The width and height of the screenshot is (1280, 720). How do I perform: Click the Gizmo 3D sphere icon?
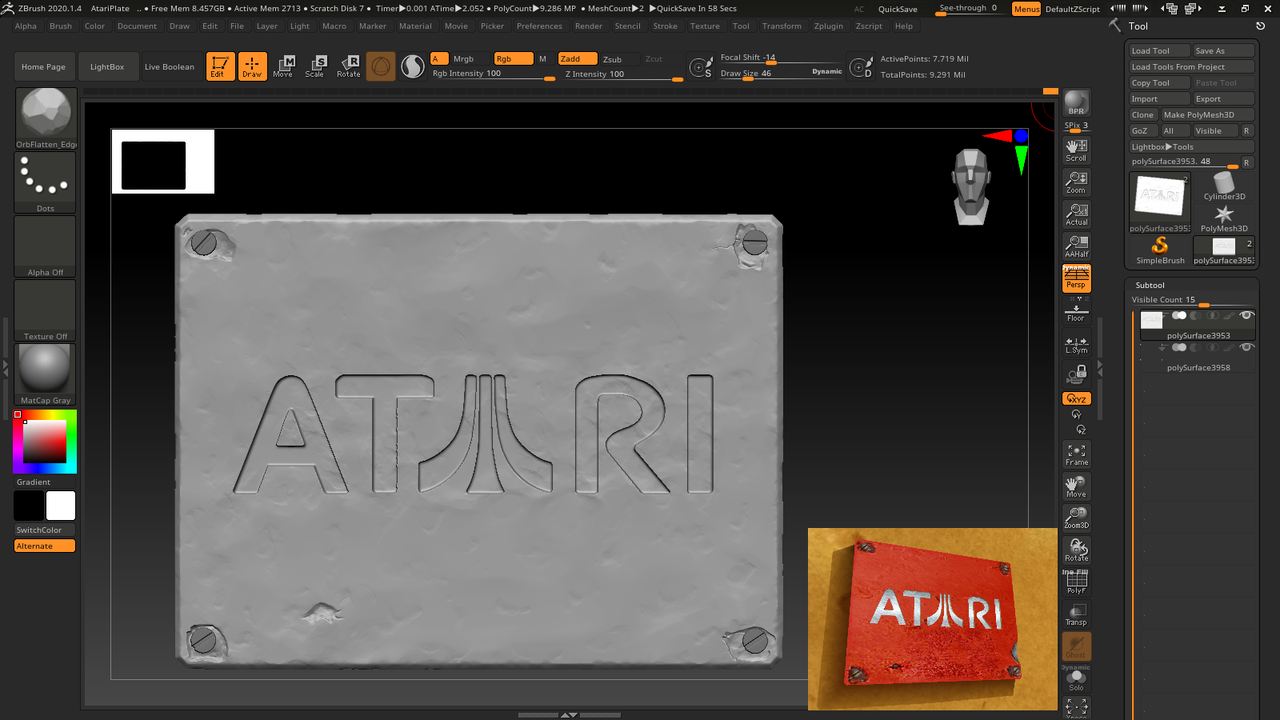coord(380,66)
